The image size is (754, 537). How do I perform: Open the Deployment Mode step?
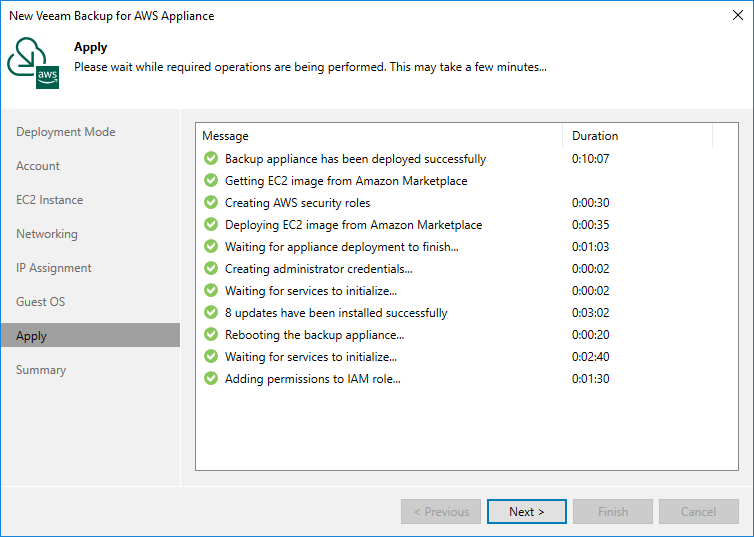(x=66, y=132)
